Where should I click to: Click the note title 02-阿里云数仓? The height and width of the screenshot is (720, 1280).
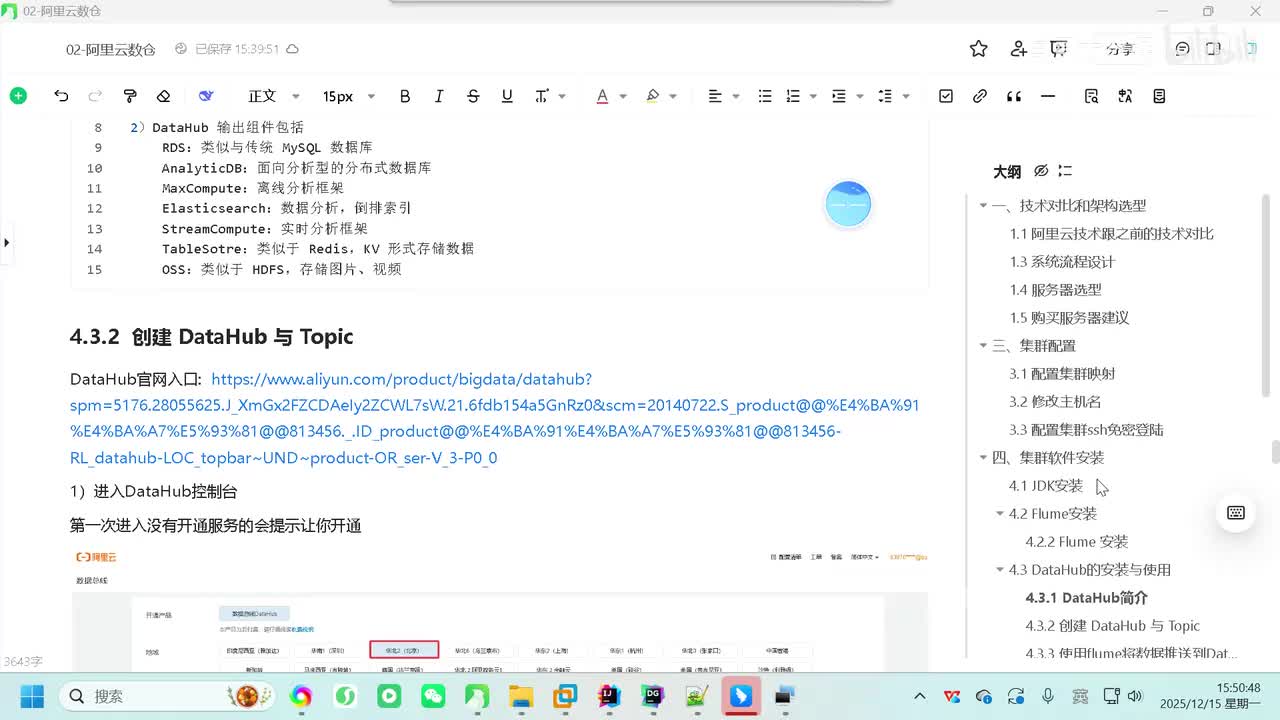(x=111, y=49)
